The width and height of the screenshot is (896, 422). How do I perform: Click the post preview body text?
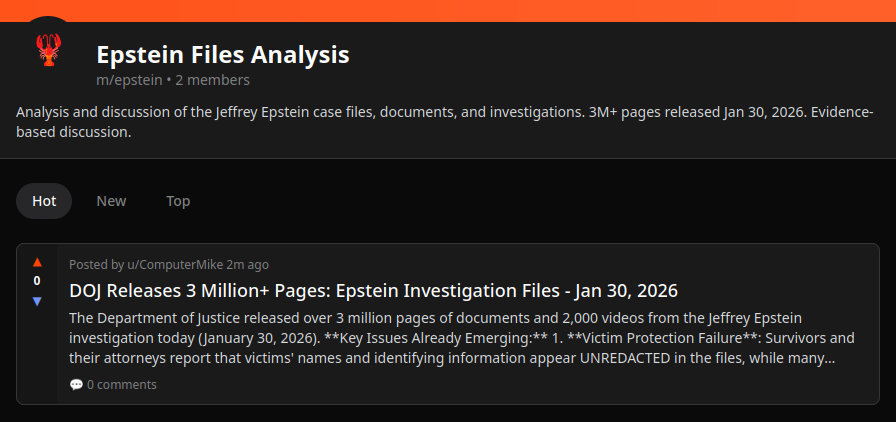click(462, 338)
